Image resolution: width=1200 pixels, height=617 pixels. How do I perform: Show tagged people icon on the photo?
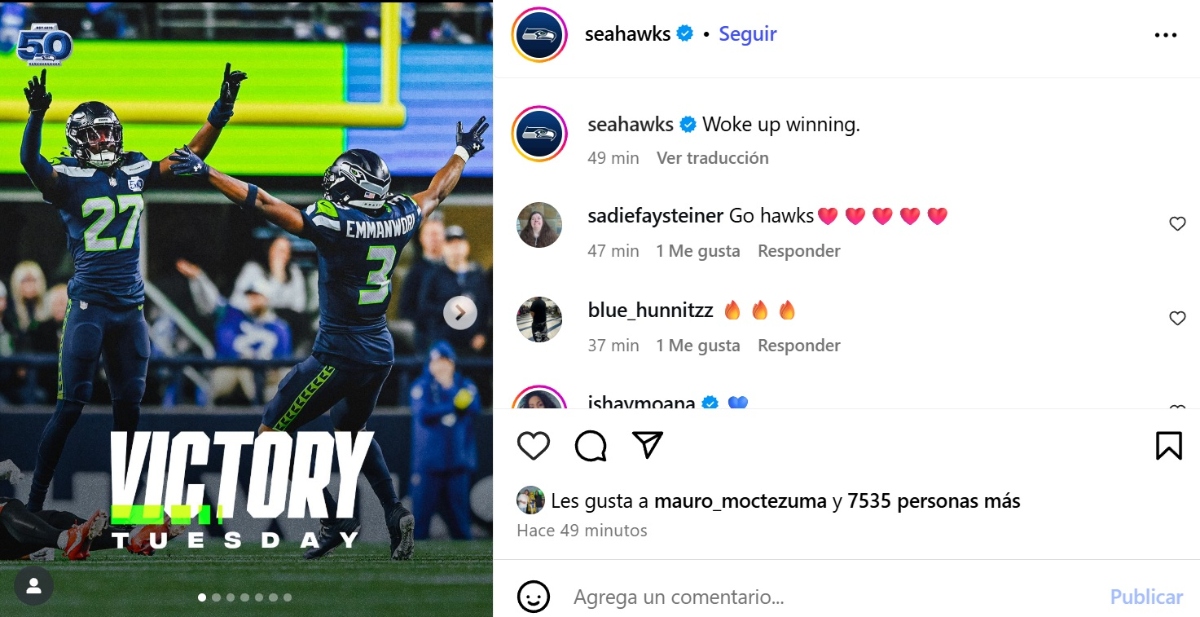[x=34, y=586]
